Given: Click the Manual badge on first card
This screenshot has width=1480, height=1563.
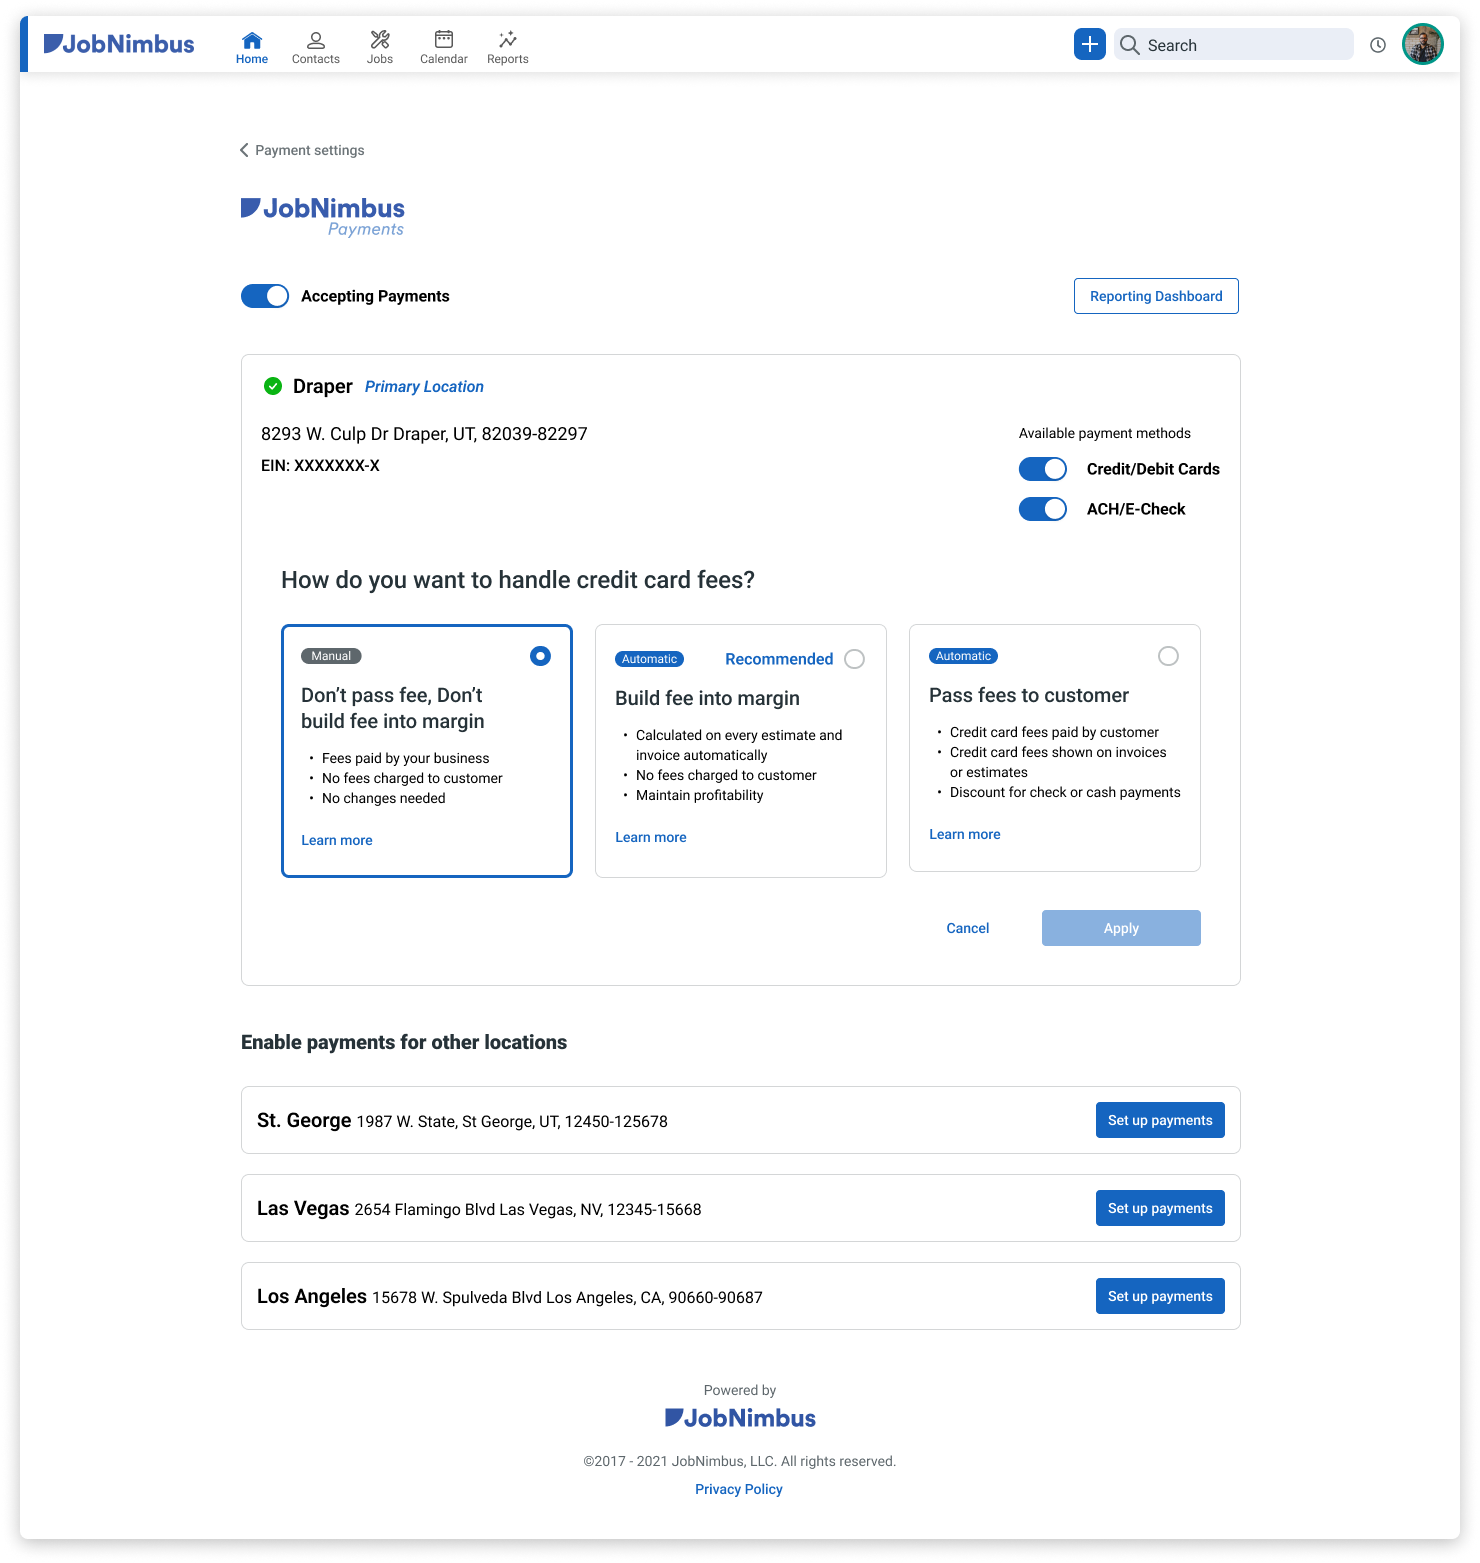Looking at the screenshot, I should [x=331, y=656].
